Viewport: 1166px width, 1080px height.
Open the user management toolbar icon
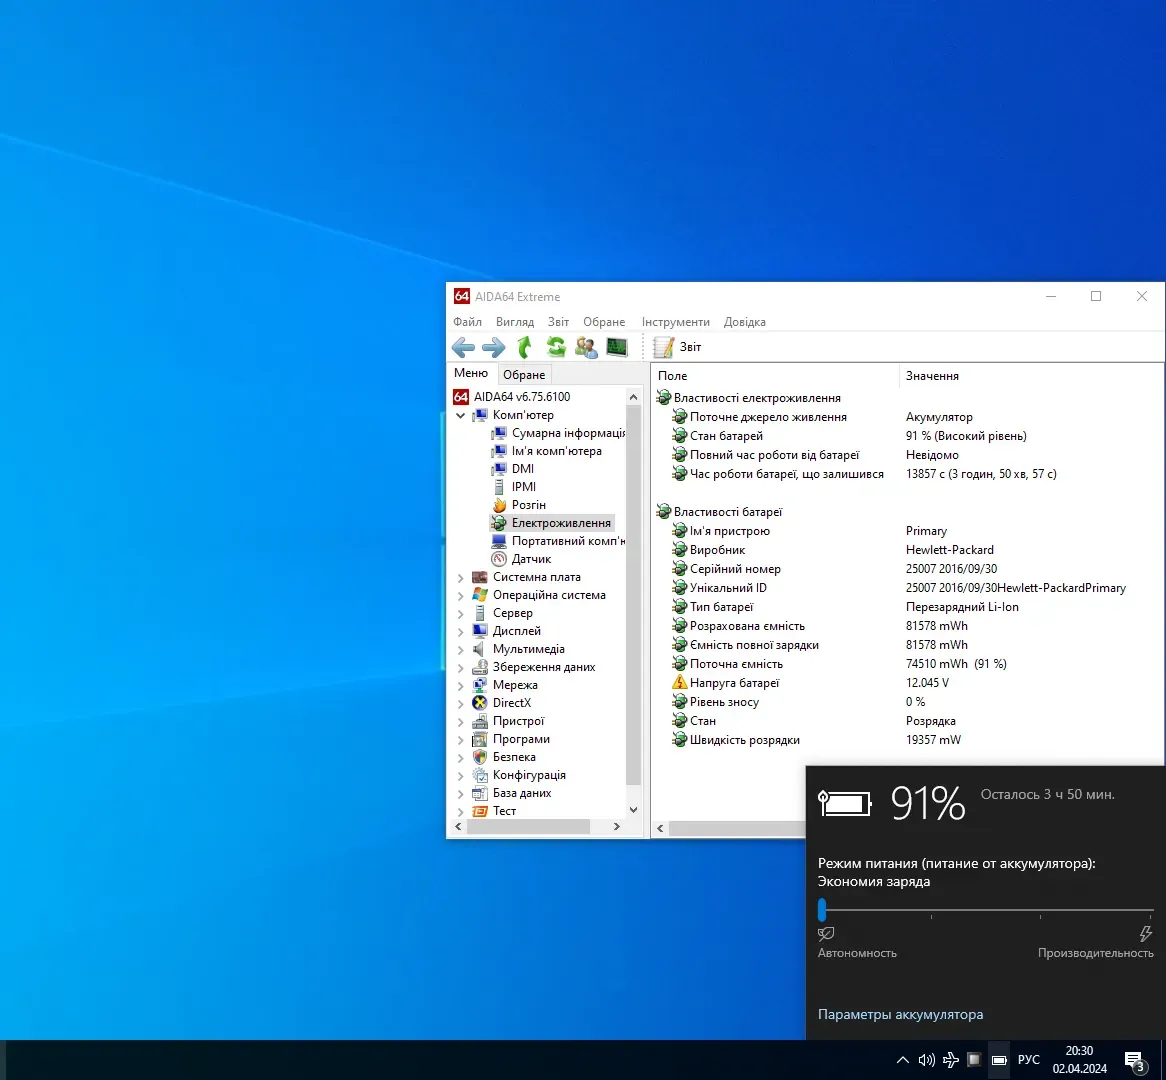(587, 347)
